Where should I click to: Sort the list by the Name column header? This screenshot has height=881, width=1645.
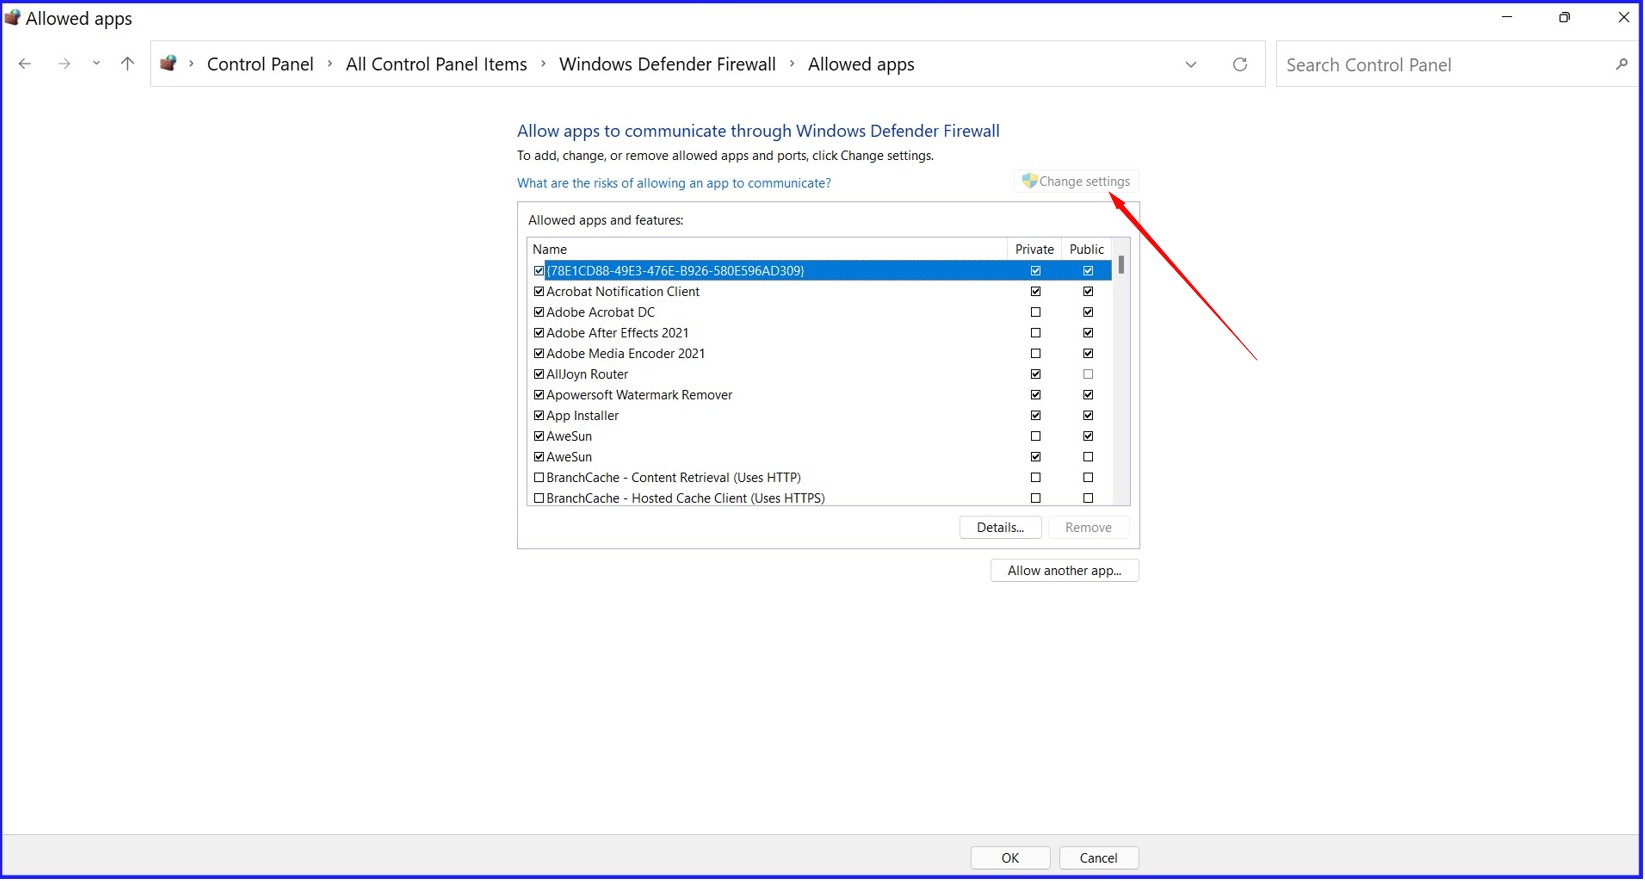click(767, 249)
